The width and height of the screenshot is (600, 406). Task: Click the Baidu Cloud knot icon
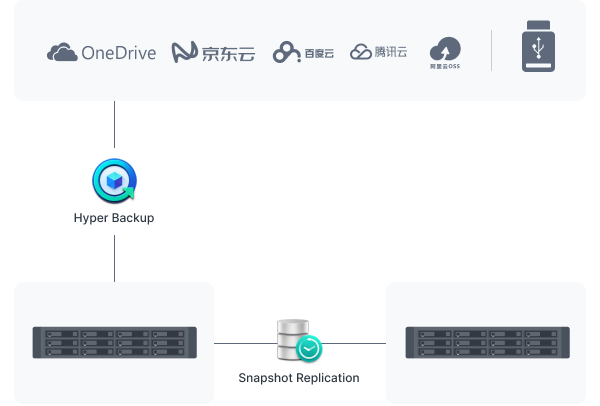pos(287,52)
